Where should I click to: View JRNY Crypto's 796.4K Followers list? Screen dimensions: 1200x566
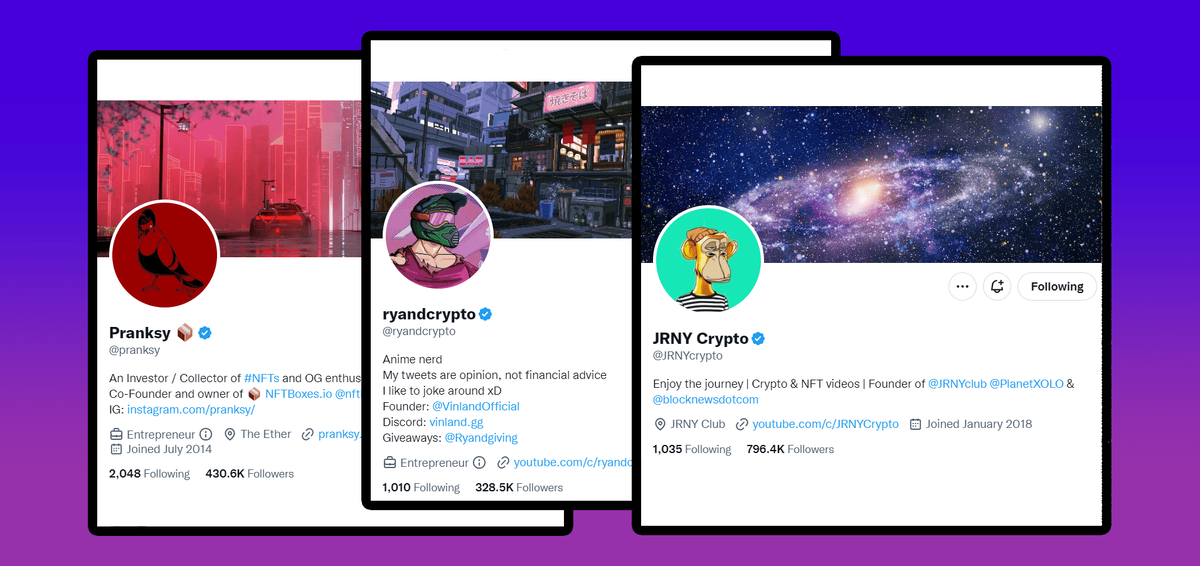(x=790, y=450)
